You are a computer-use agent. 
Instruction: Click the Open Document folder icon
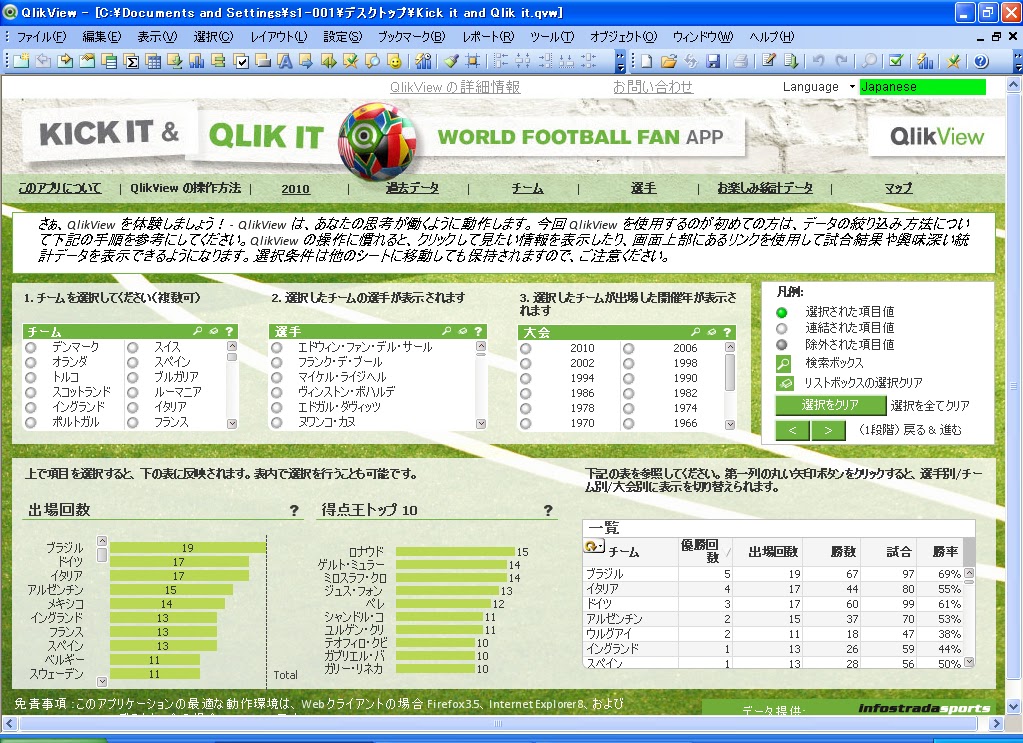pos(668,61)
